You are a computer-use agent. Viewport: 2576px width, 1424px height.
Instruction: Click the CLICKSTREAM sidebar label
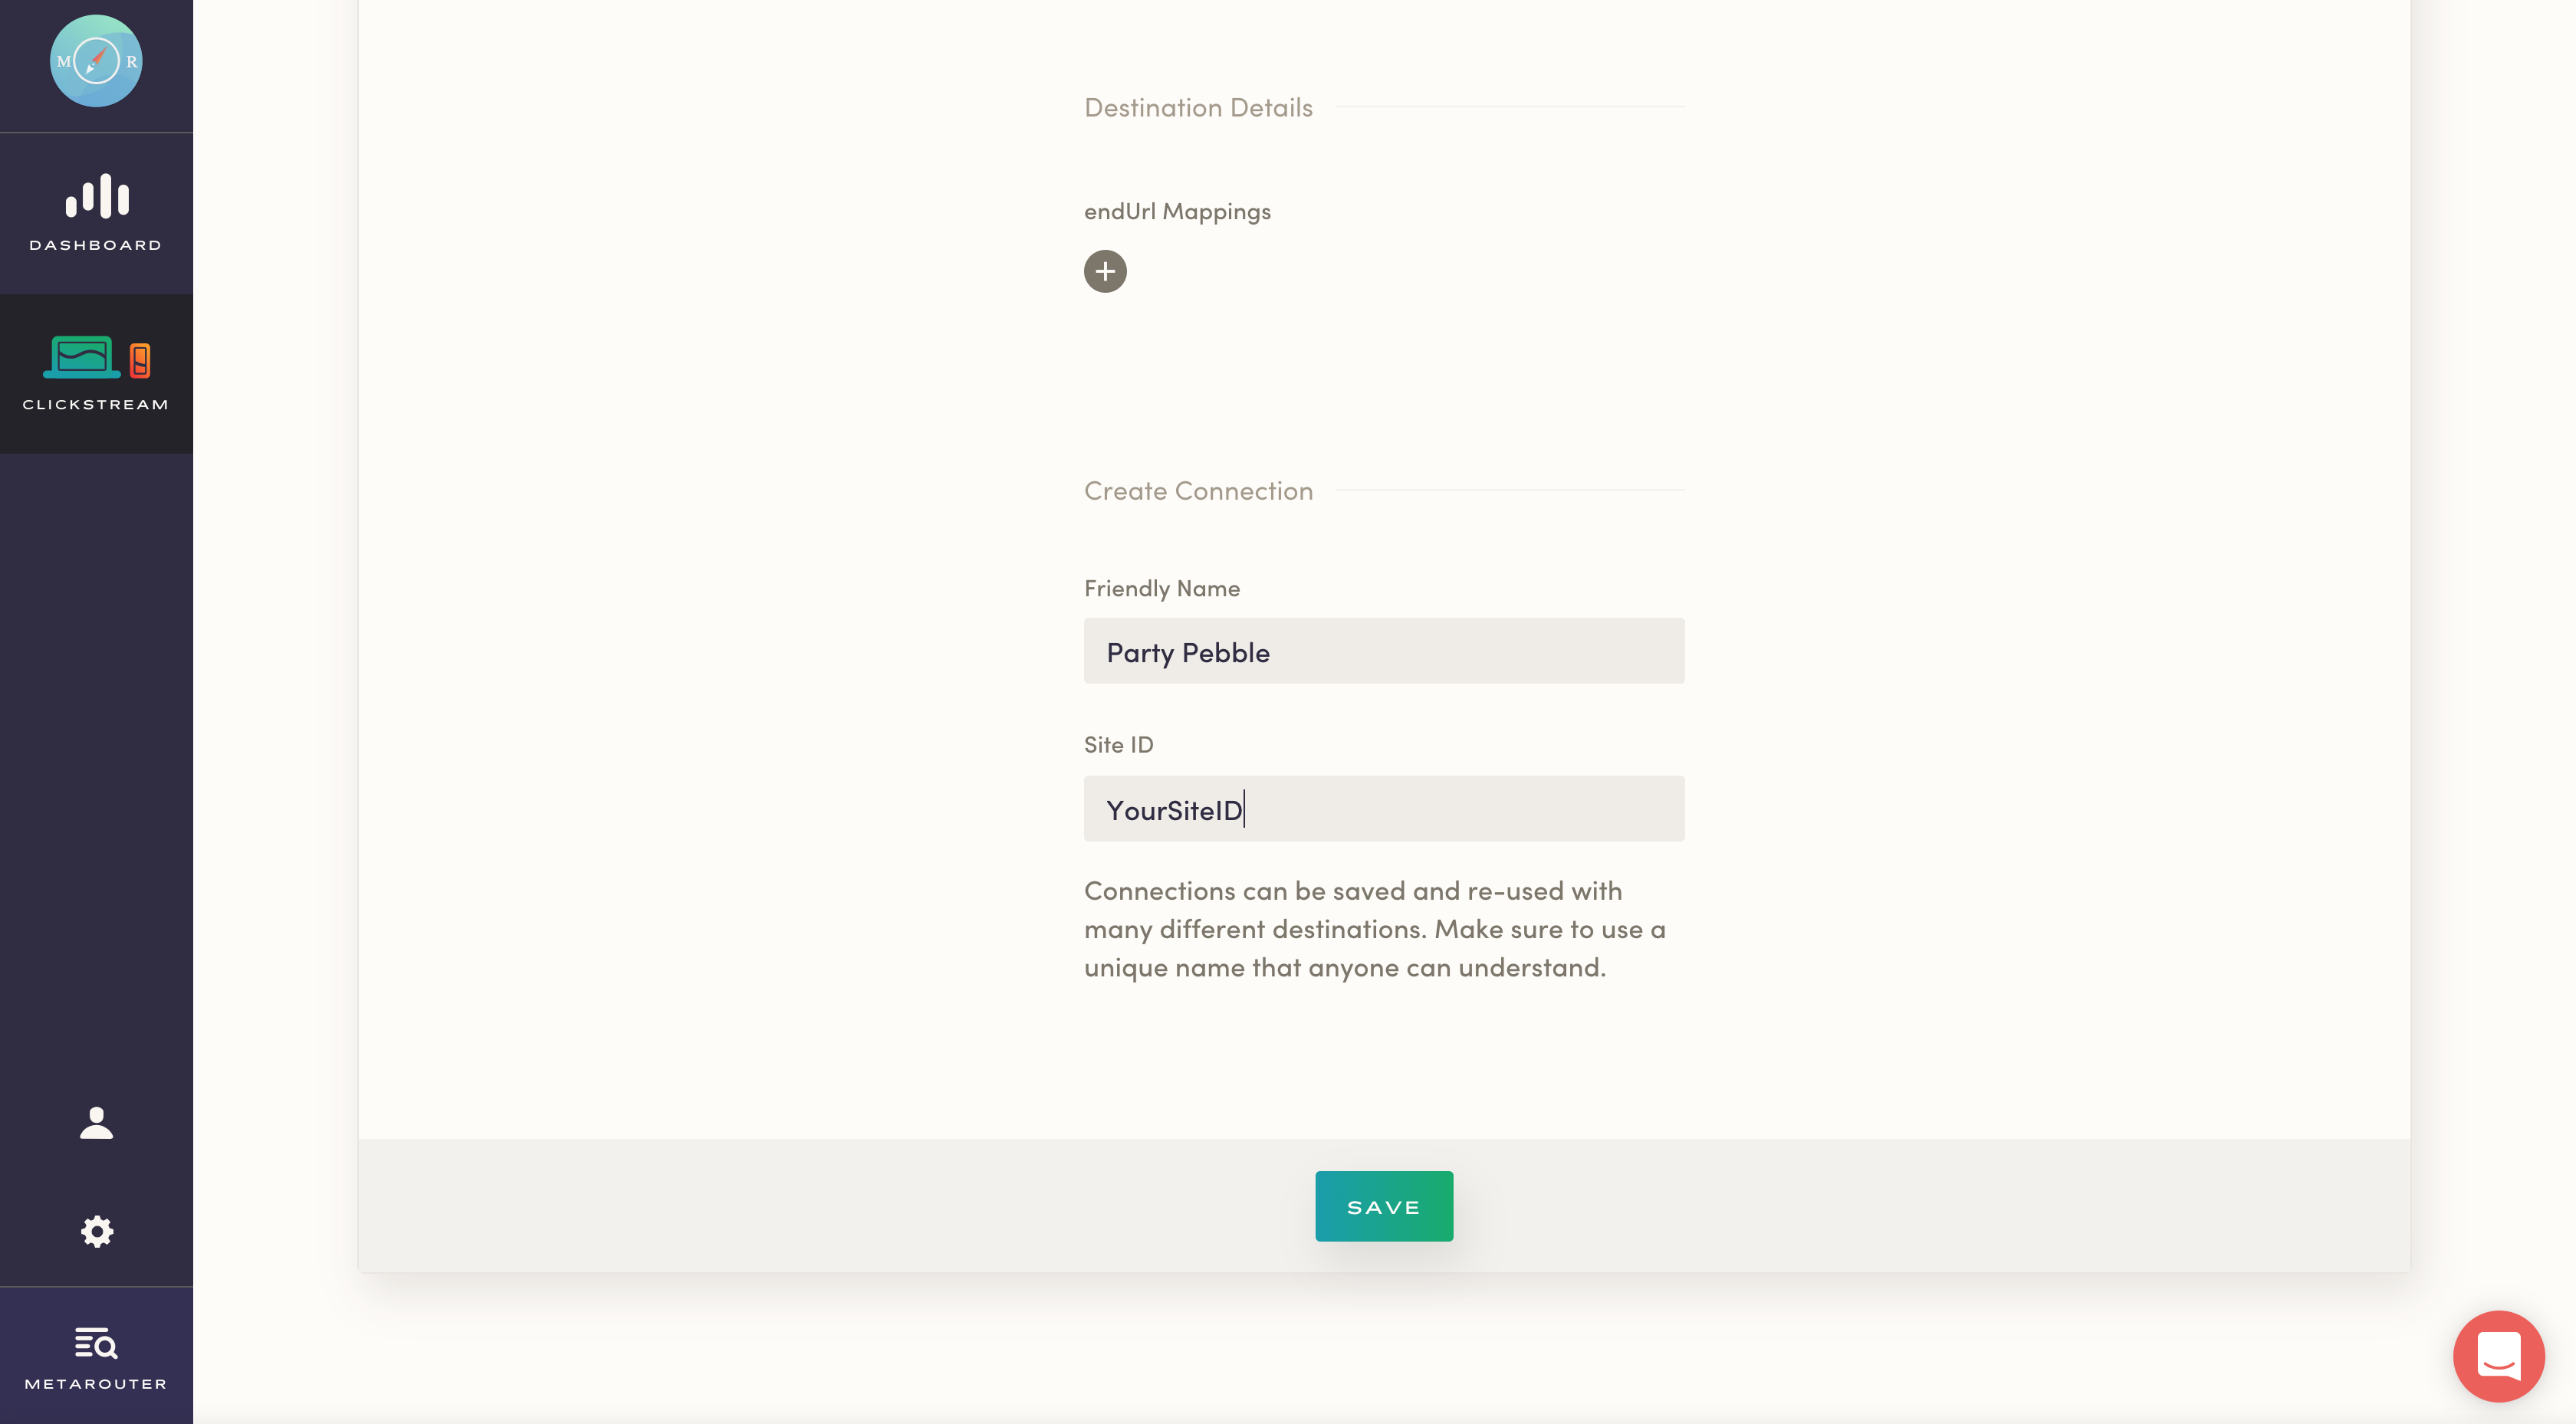96,404
